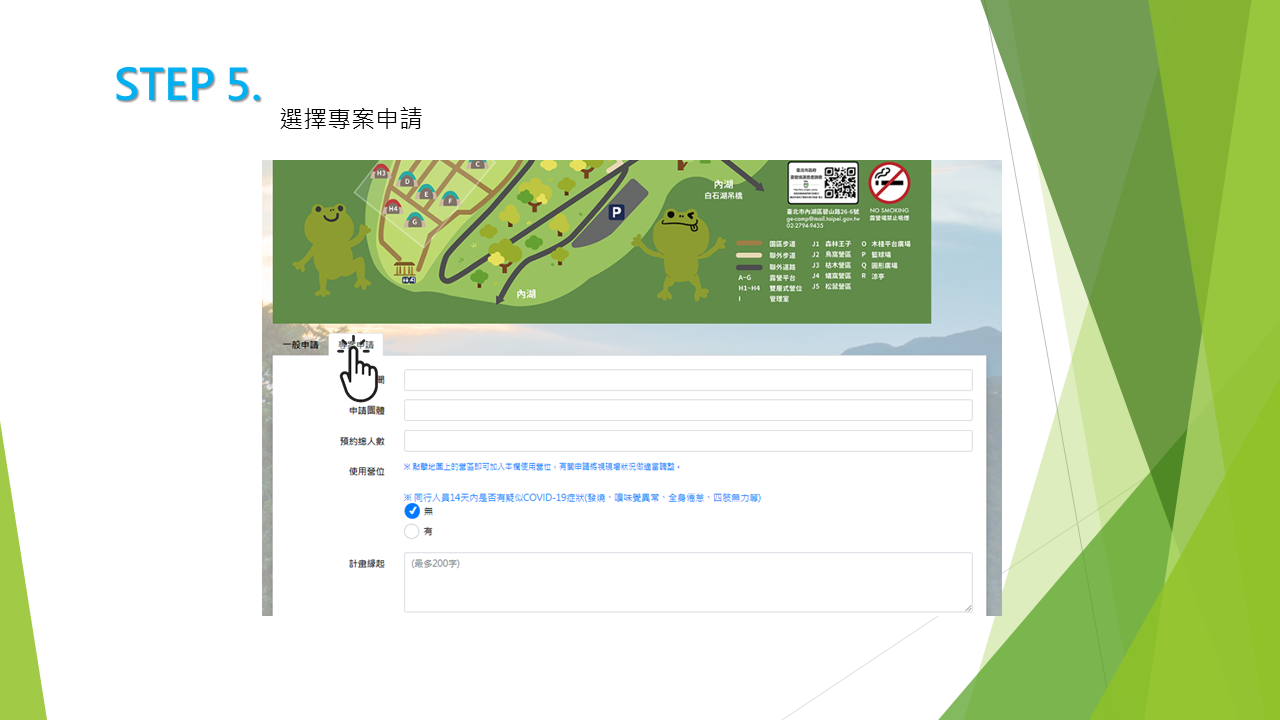Click the red no-smoking sign
The height and width of the screenshot is (720, 1280).
pos(889,183)
